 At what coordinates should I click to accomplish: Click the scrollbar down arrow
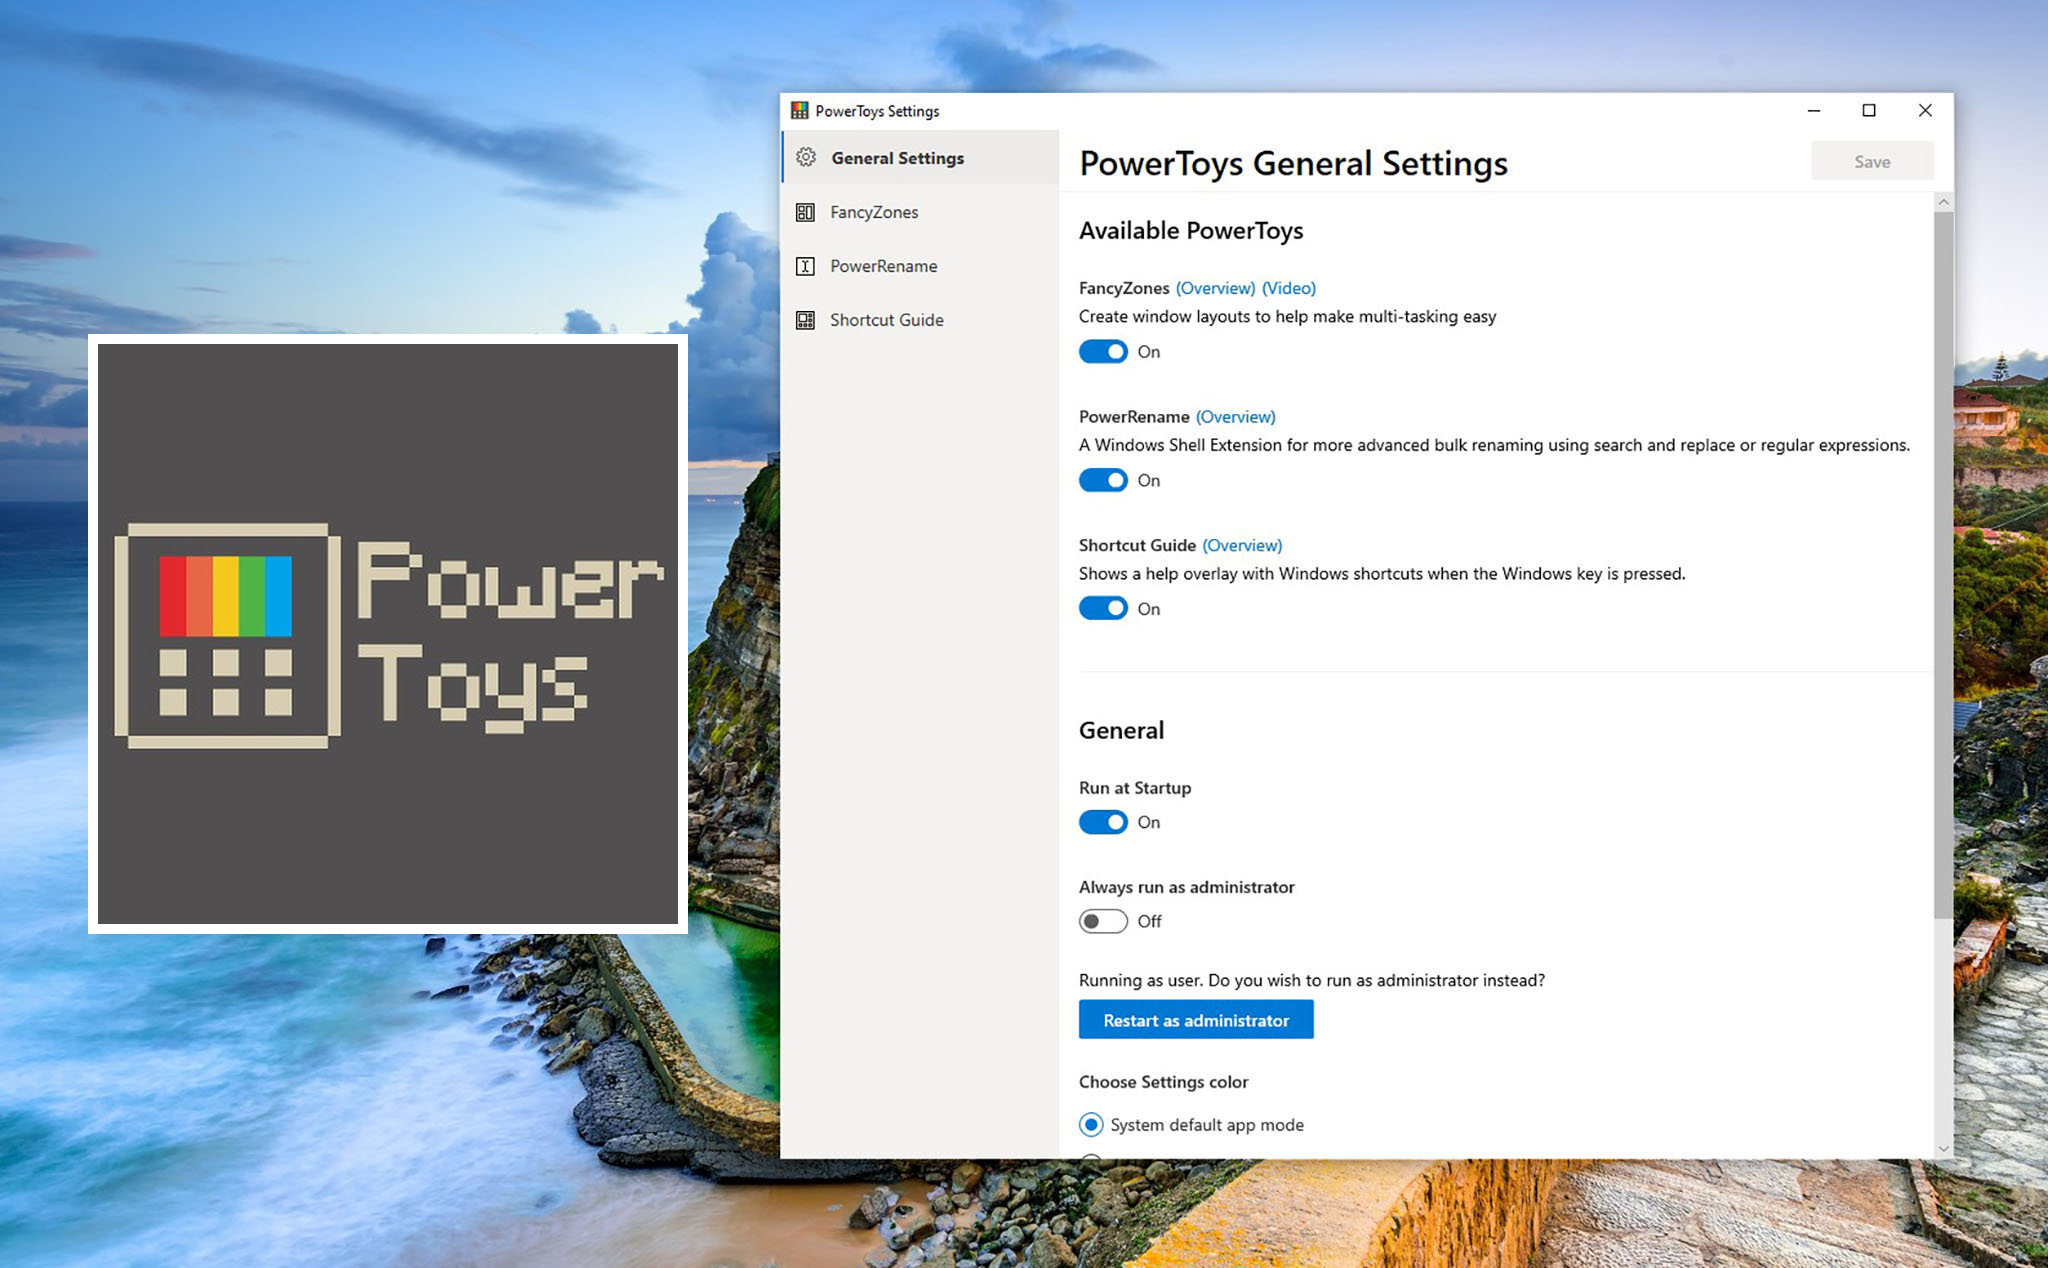tap(1942, 1148)
